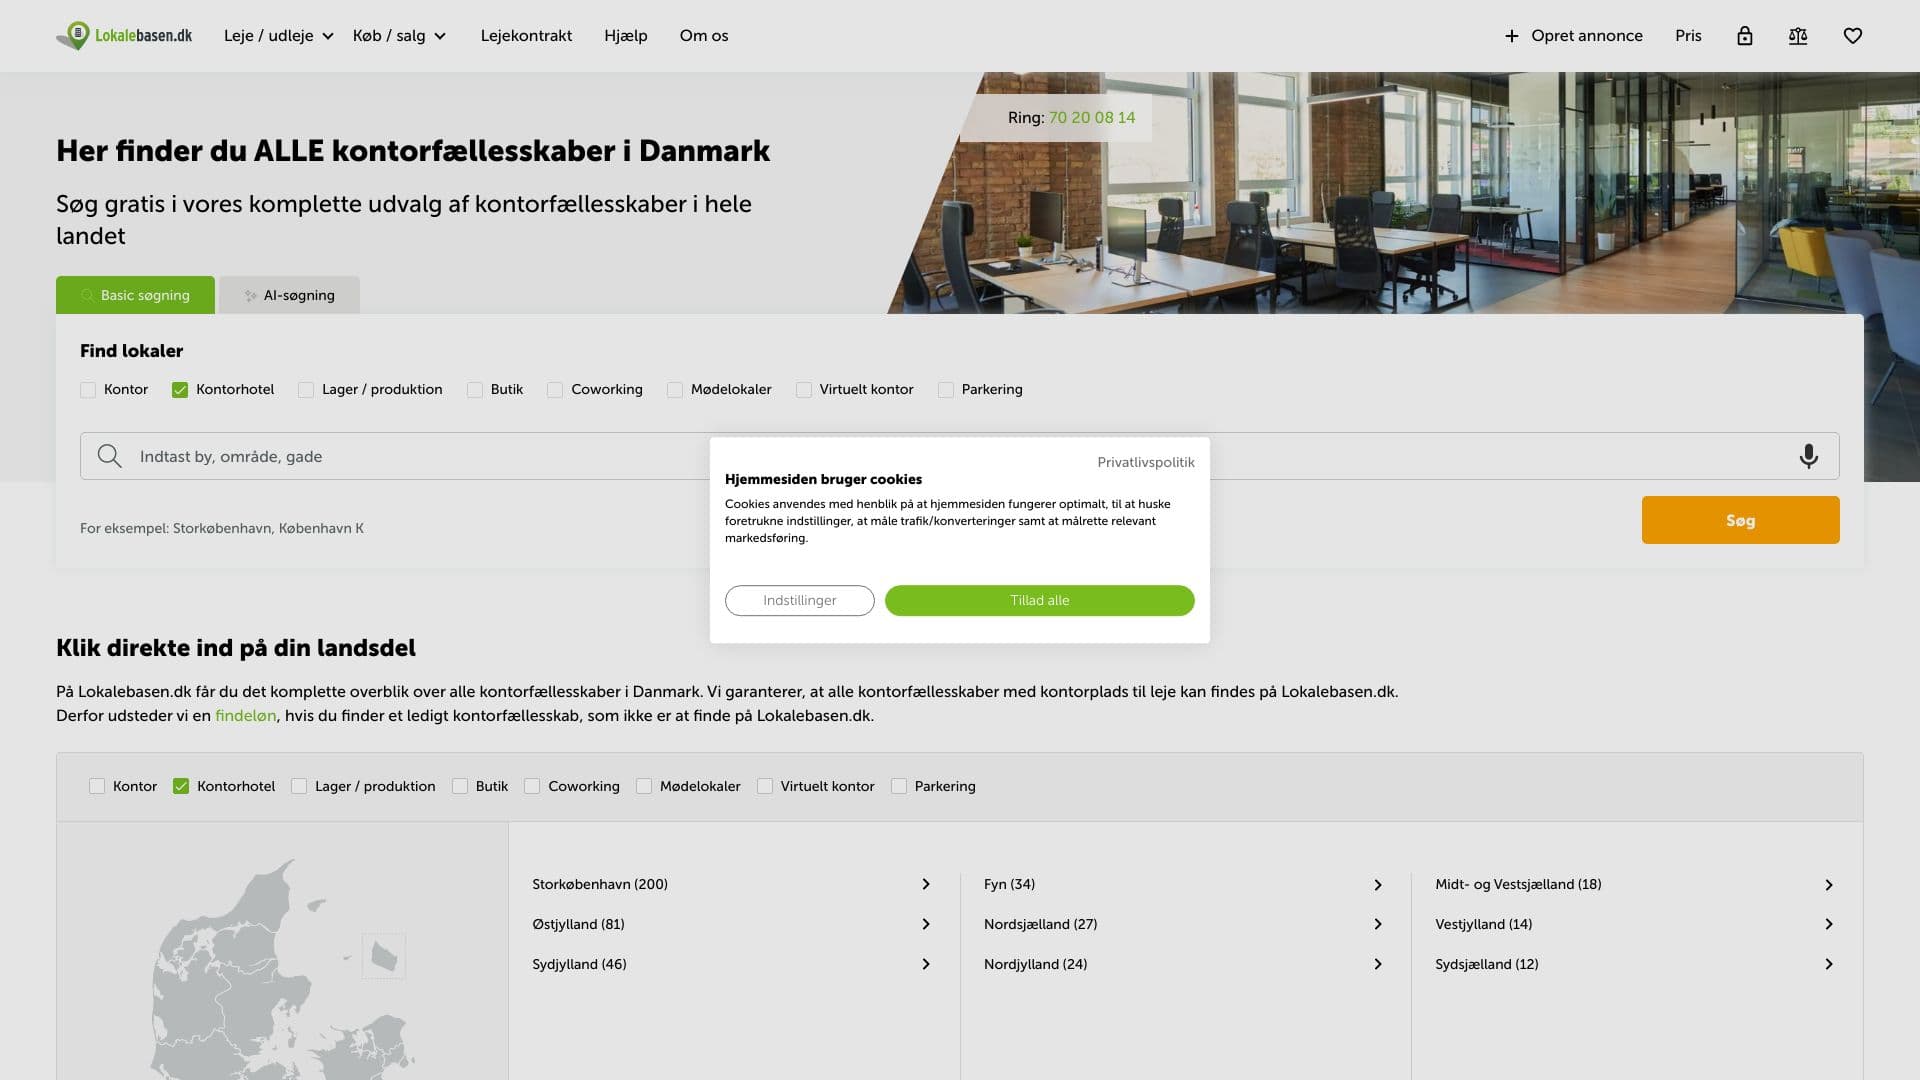Click the Lokalebasen.dk logo

124,35
